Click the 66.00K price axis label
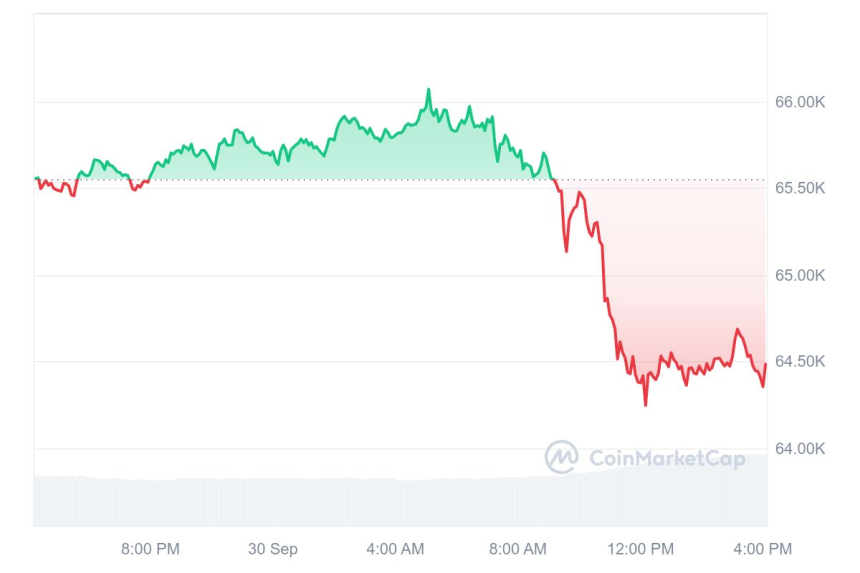Image resolution: width=860 pixels, height=573 pixels. 800,102
